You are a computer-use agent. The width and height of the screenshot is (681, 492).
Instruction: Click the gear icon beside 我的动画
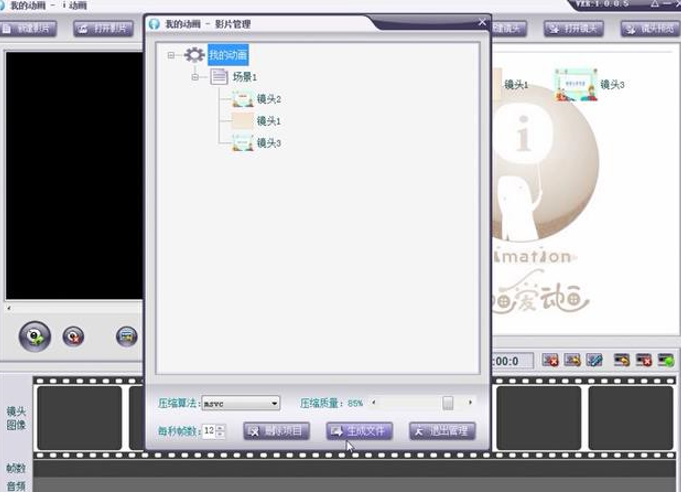194,55
